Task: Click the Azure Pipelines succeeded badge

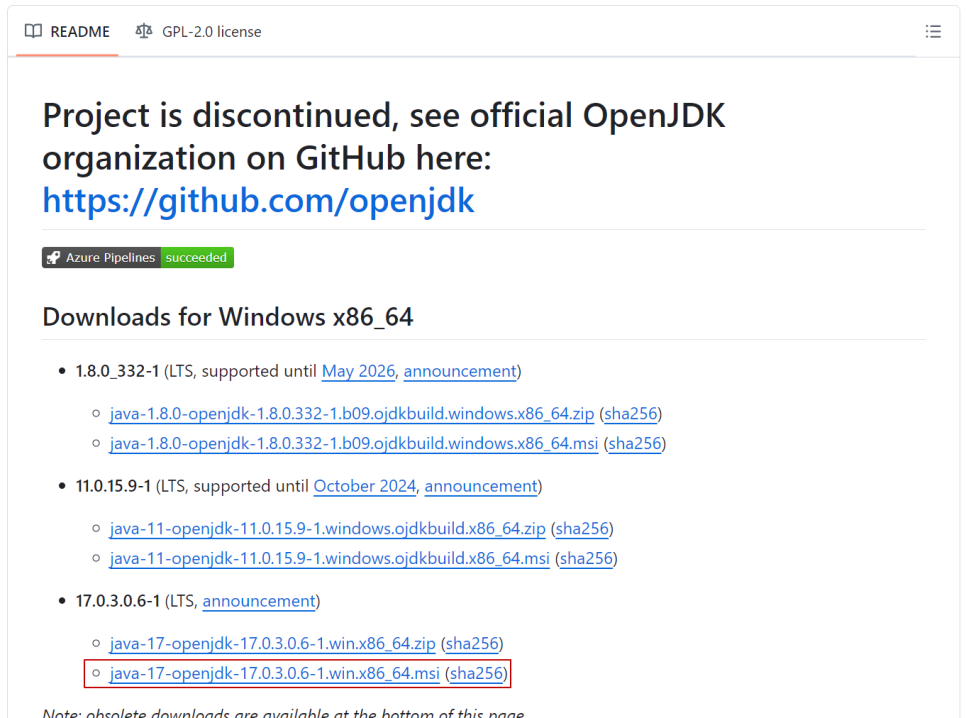Action: pyautogui.click(x=138, y=258)
